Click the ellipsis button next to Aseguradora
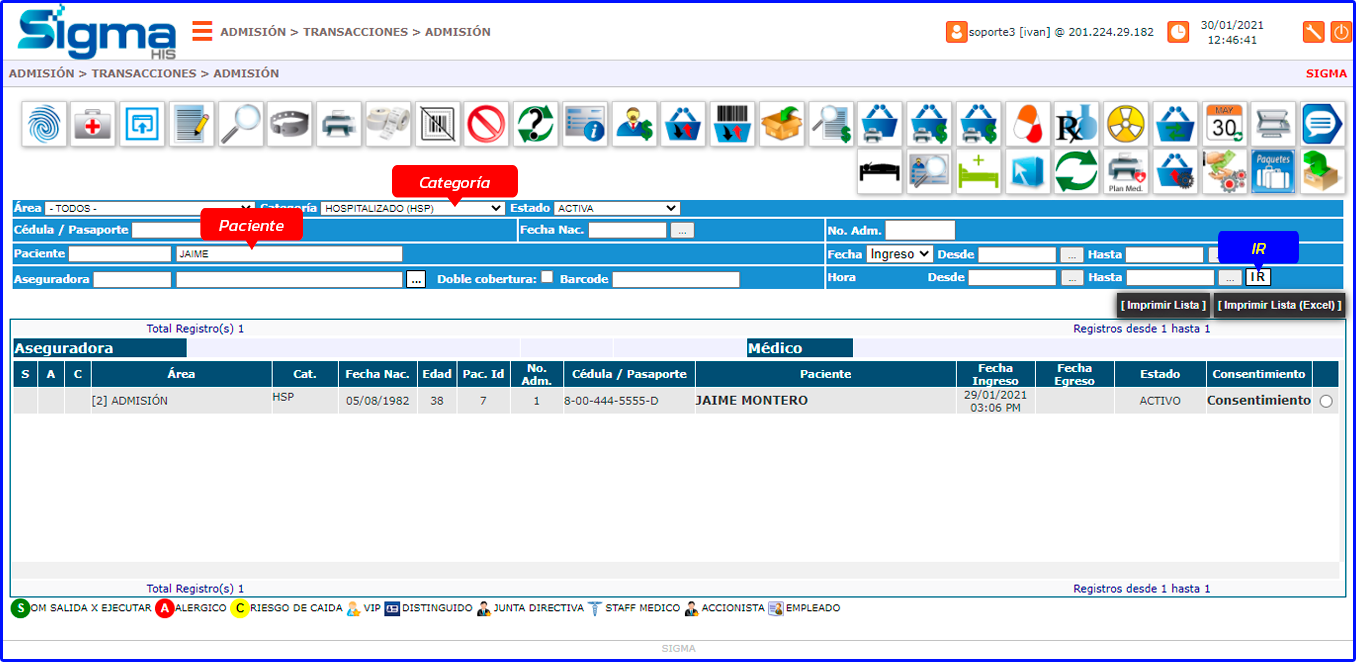The height and width of the screenshot is (662, 1356). tap(417, 279)
